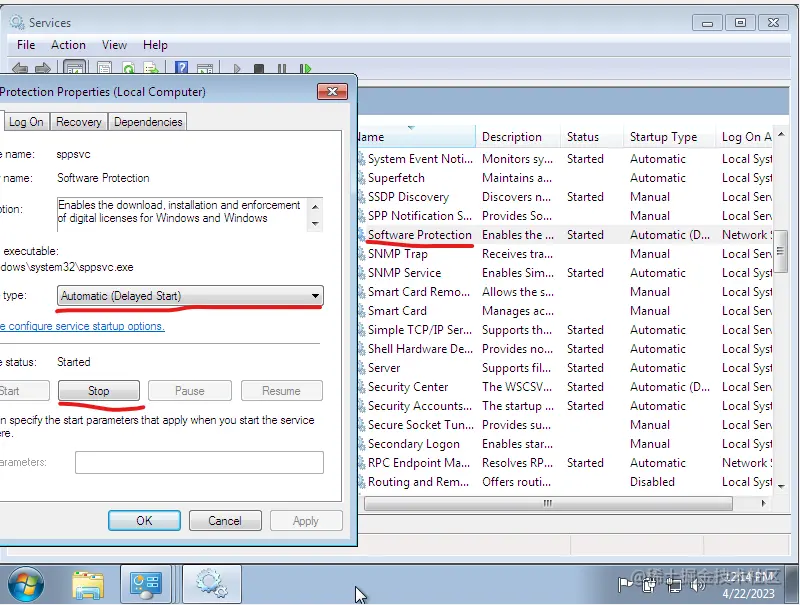The image size is (800, 605).
Task: Click the Pause Service toolbar icon
Action: point(282,68)
